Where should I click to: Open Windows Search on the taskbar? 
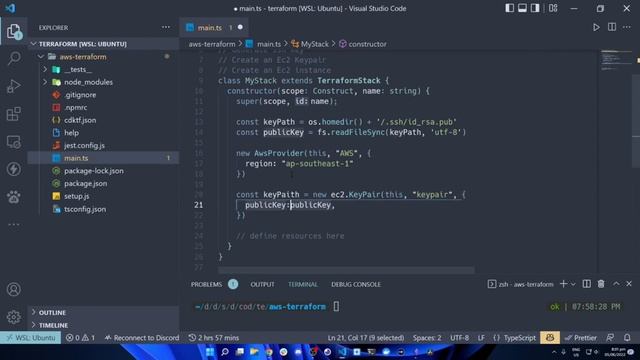click(x=225, y=352)
